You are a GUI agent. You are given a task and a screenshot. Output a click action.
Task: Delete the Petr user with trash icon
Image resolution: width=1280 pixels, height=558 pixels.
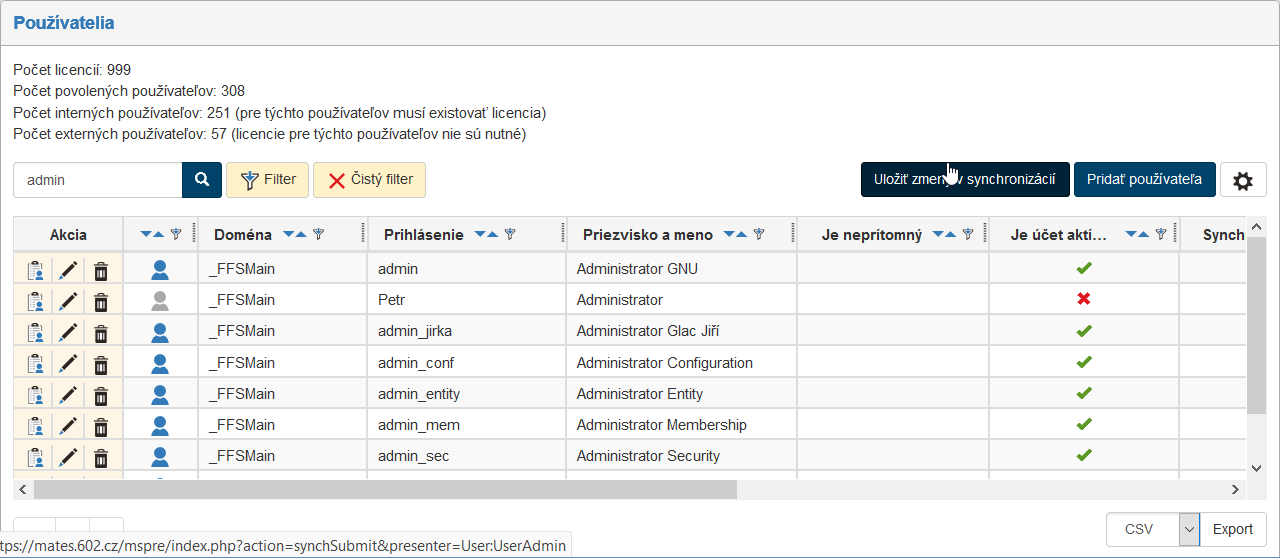point(101,300)
